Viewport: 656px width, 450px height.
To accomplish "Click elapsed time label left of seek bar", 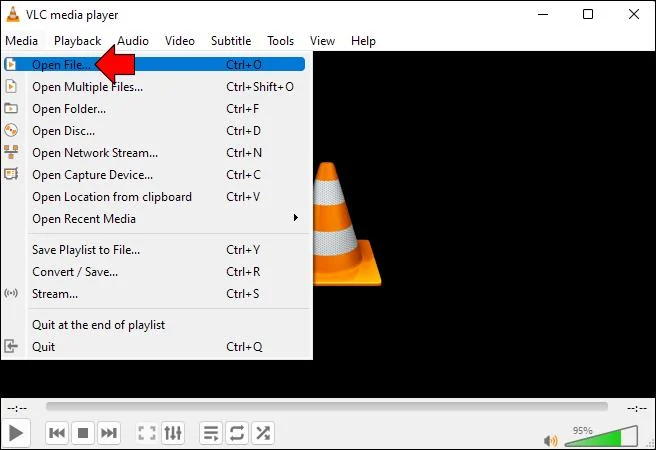I will click(17, 408).
